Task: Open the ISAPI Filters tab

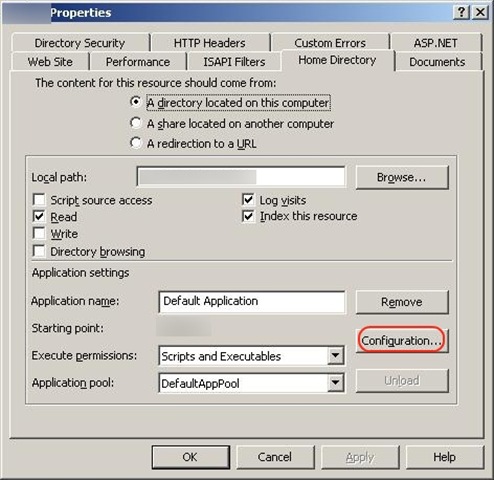Action: (x=234, y=62)
